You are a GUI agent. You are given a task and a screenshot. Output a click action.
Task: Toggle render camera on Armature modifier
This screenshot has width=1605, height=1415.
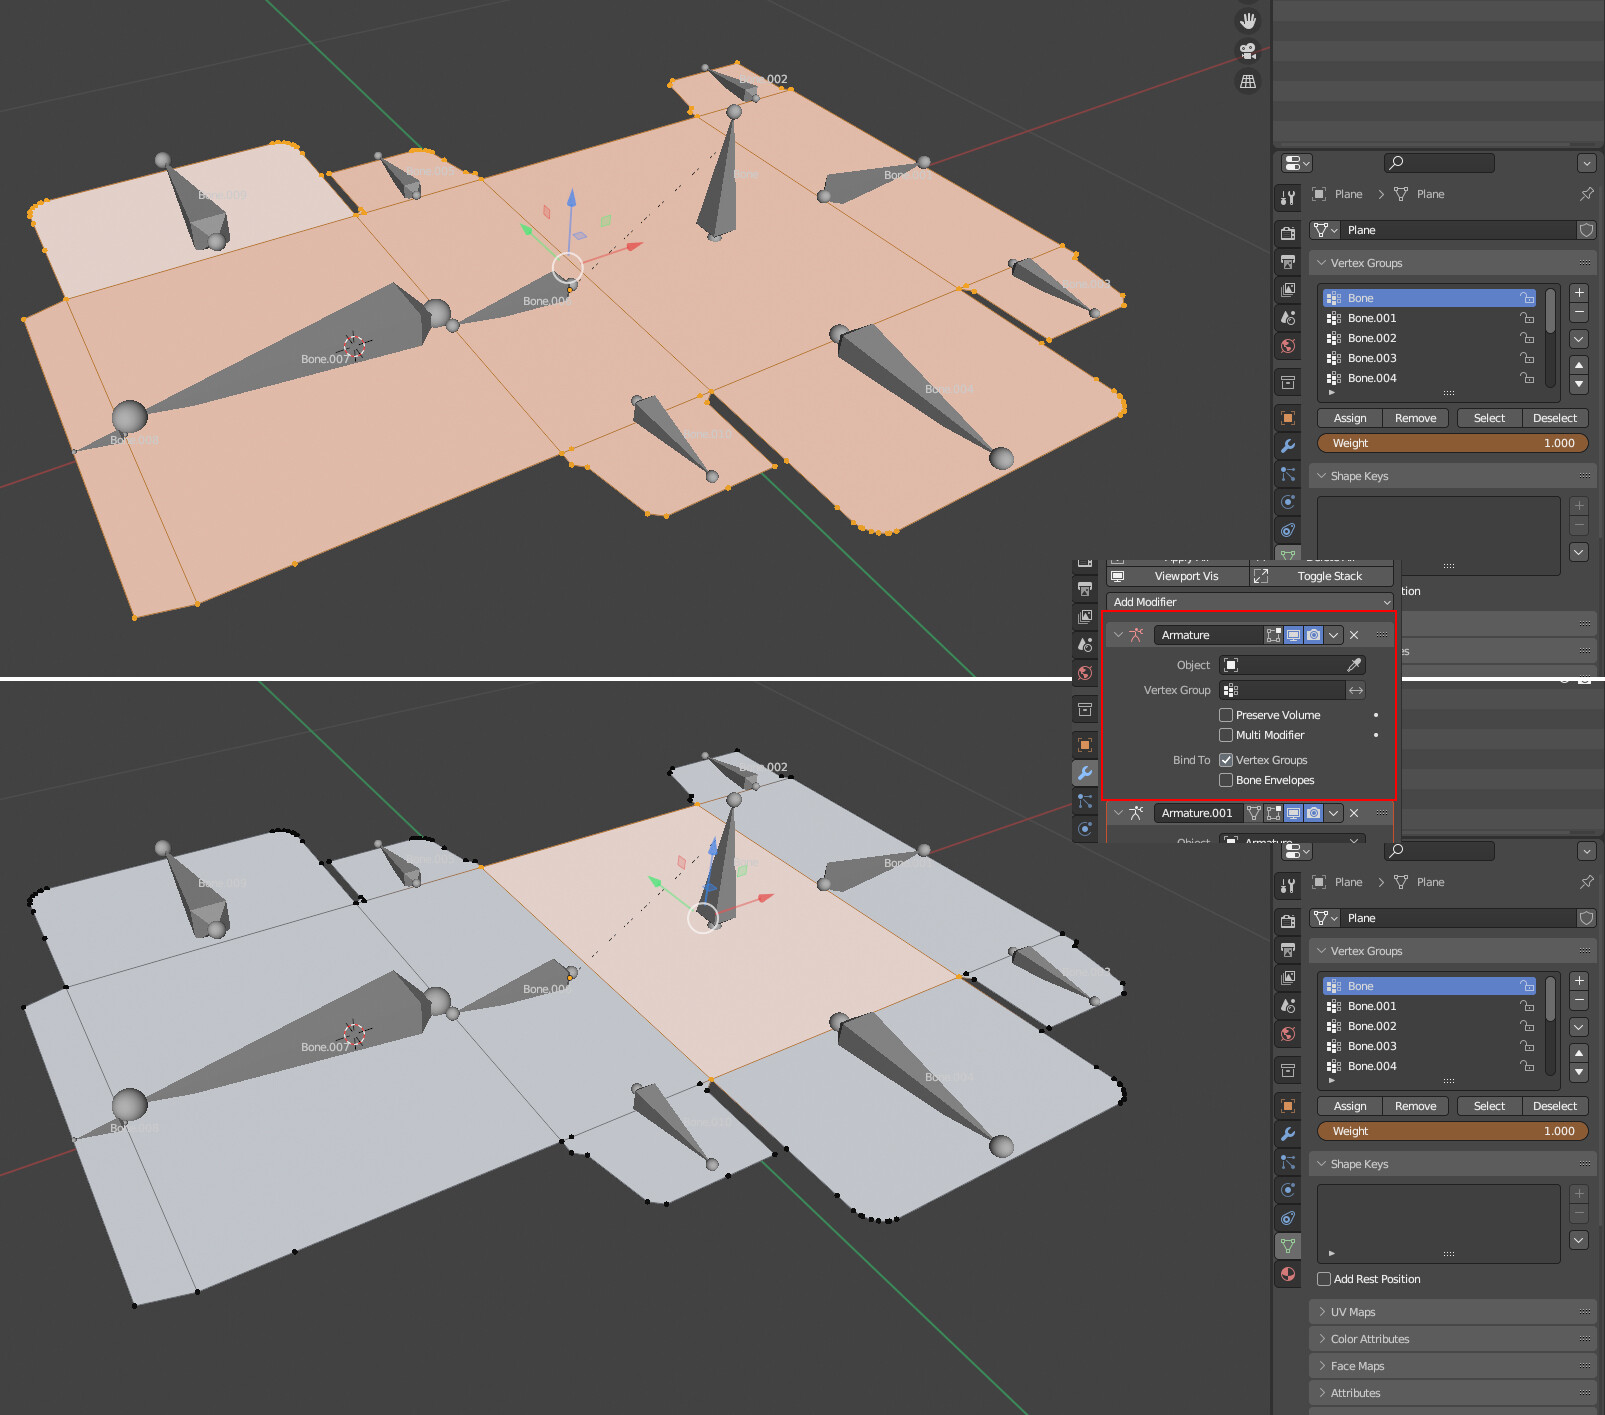point(1314,635)
